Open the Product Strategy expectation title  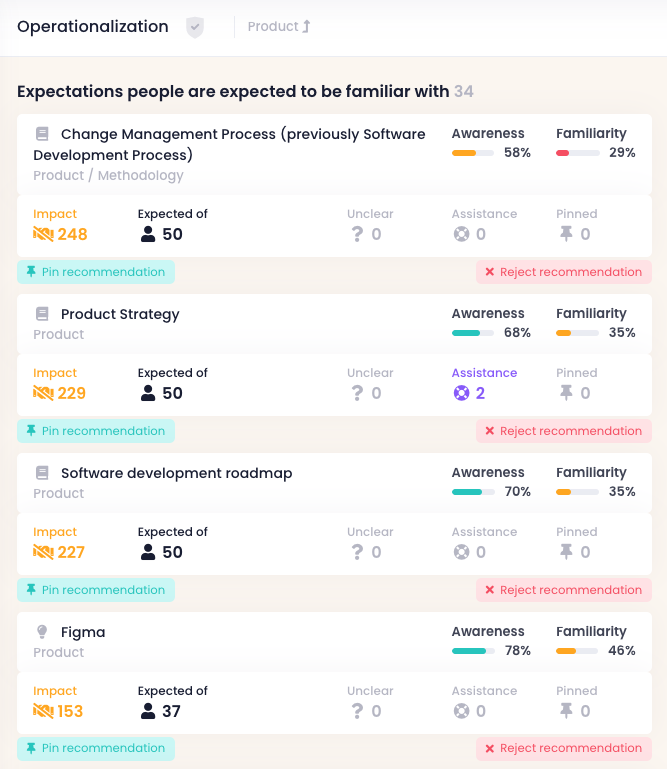[120, 314]
